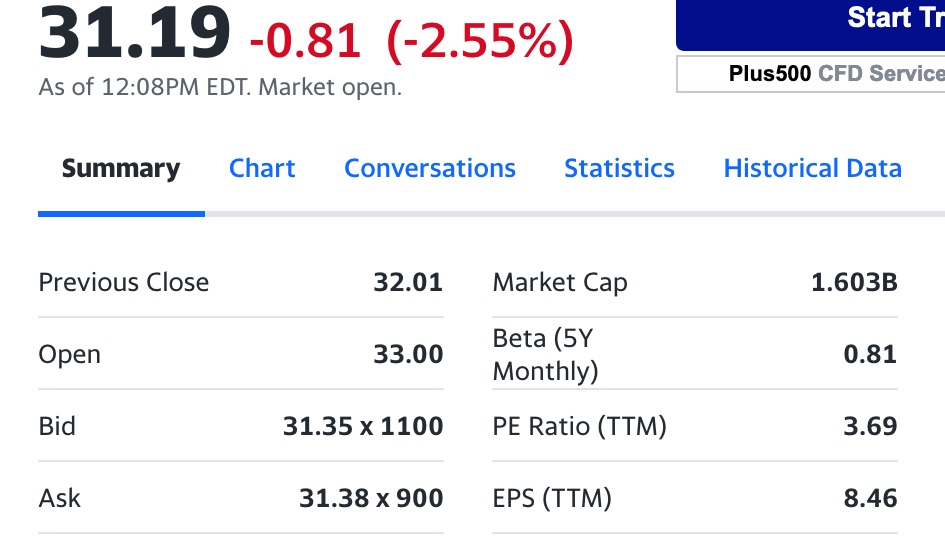Viewport: 945px width, 538px height.
Task: Click the Open value 33.00
Action: 408,354
